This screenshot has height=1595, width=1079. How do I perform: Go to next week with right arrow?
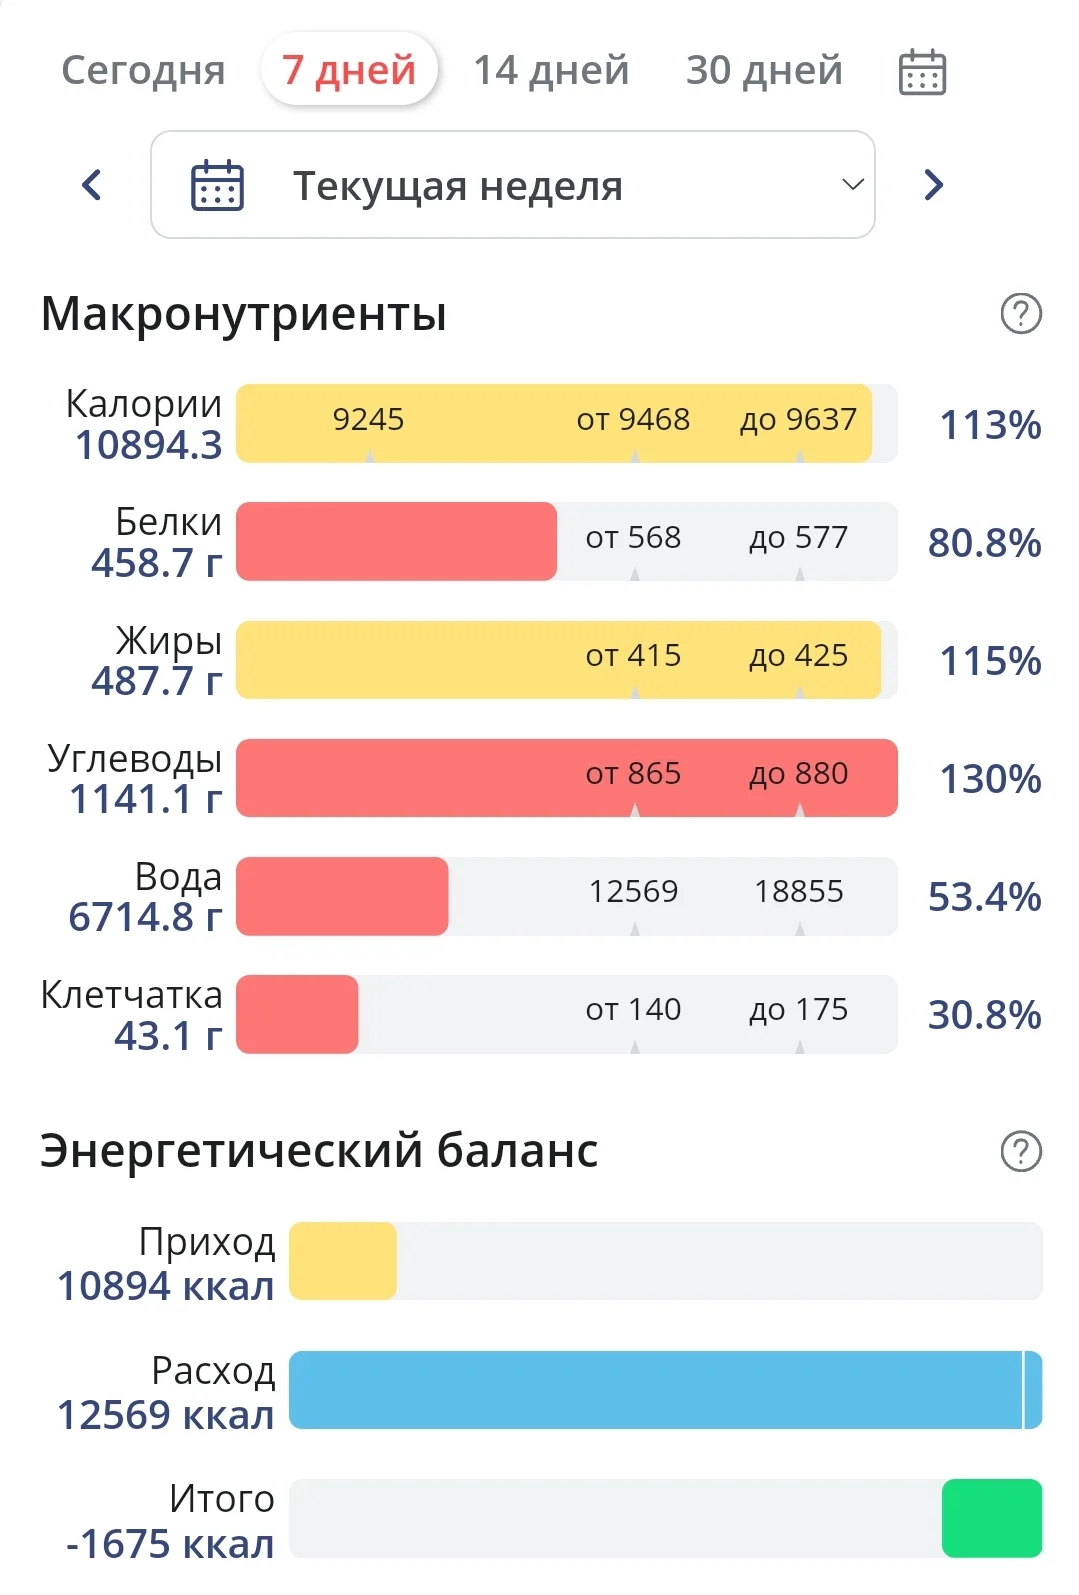(933, 185)
